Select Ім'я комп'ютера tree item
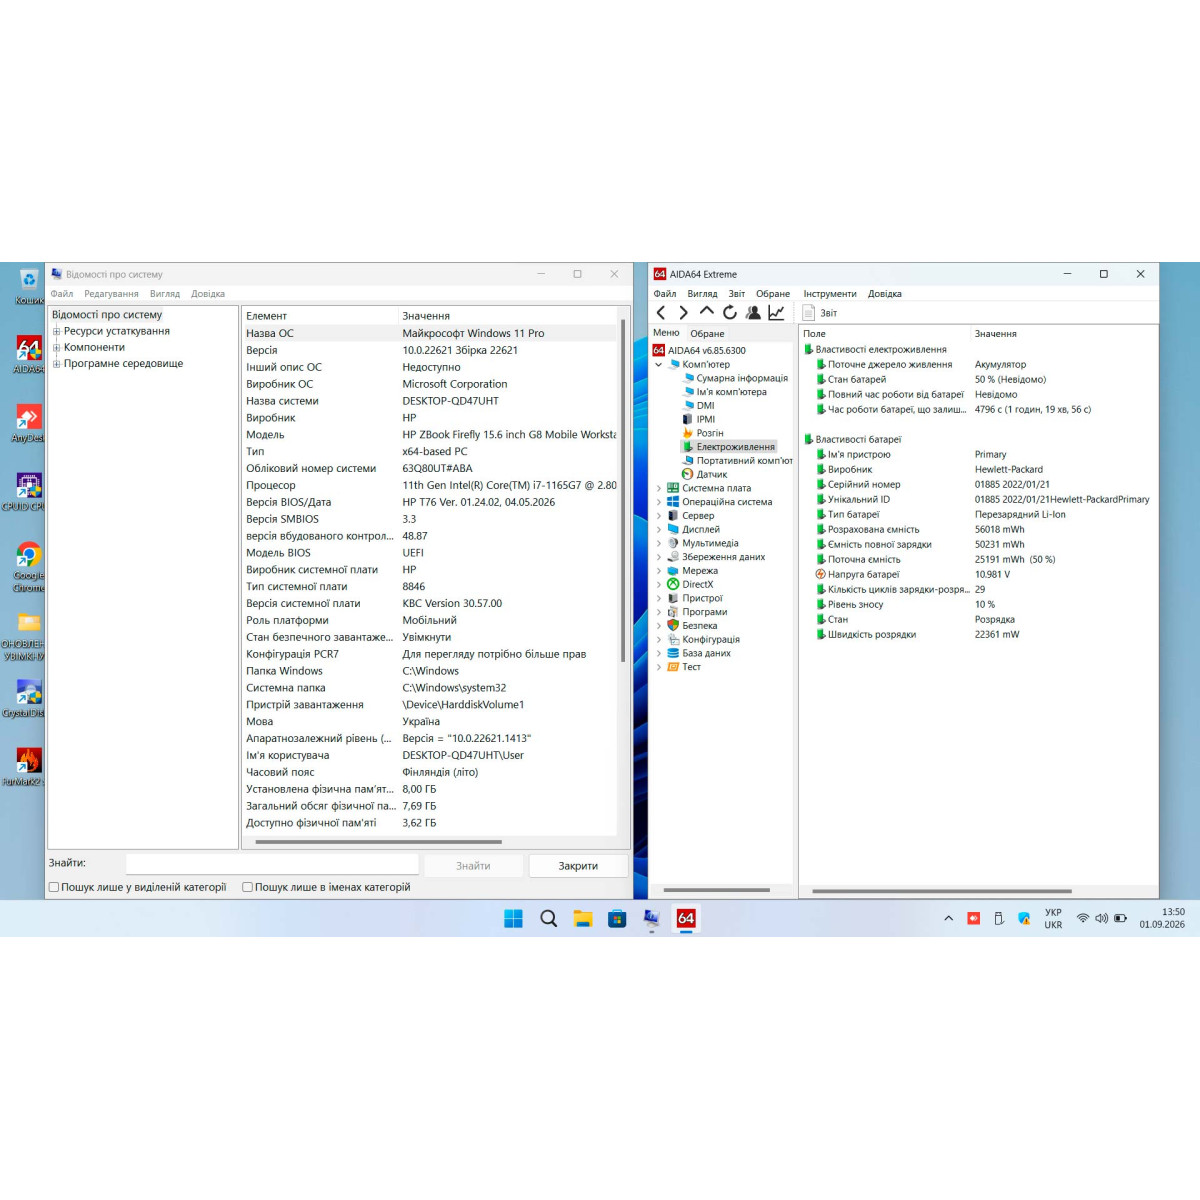1200x1200 pixels. tap(732, 392)
